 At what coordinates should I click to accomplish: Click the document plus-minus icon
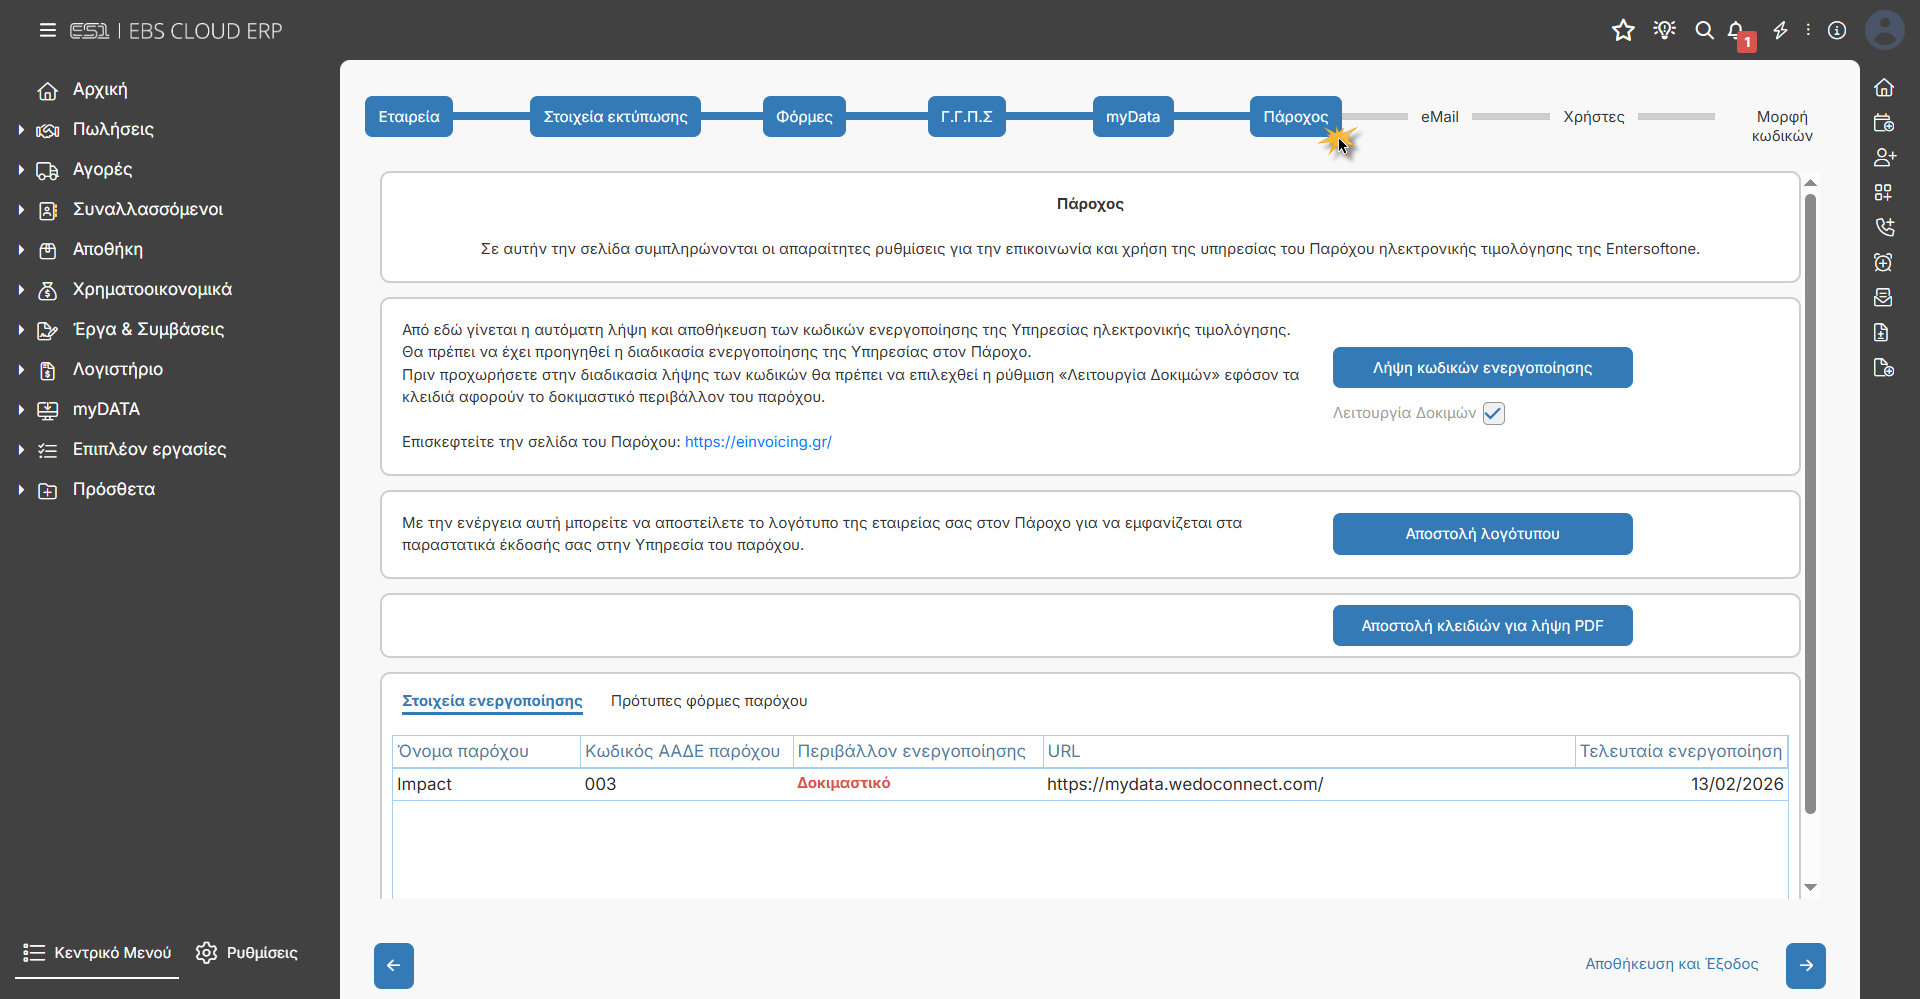[x=1882, y=332]
